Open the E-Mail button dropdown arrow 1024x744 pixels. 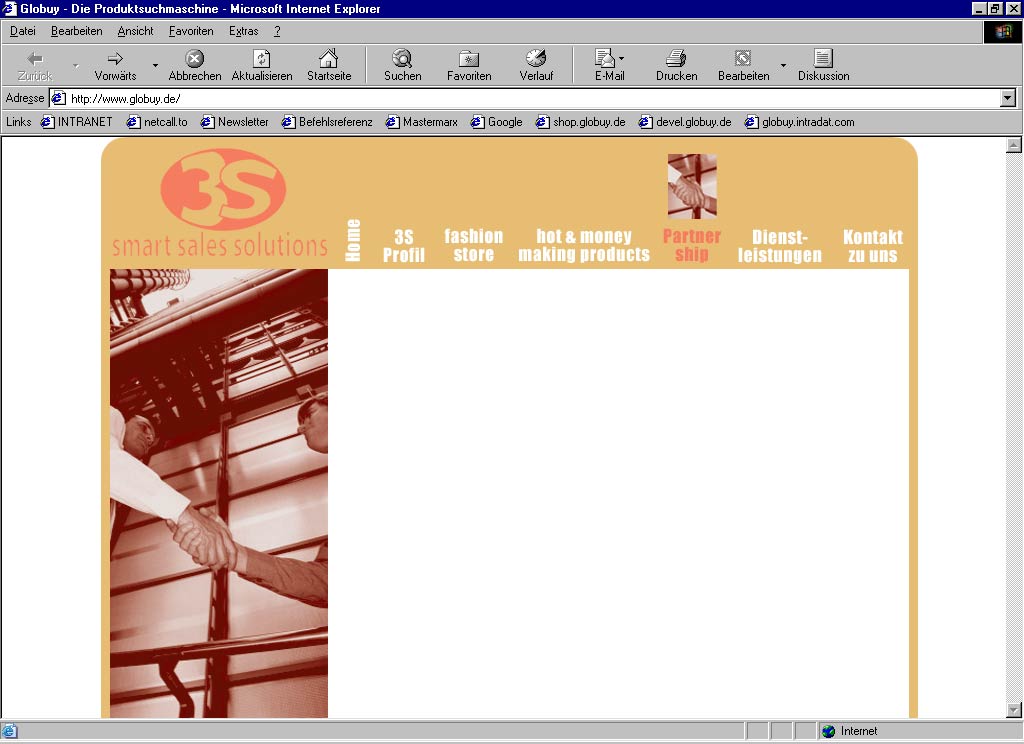pyautogui.click(x=621, y=59)
